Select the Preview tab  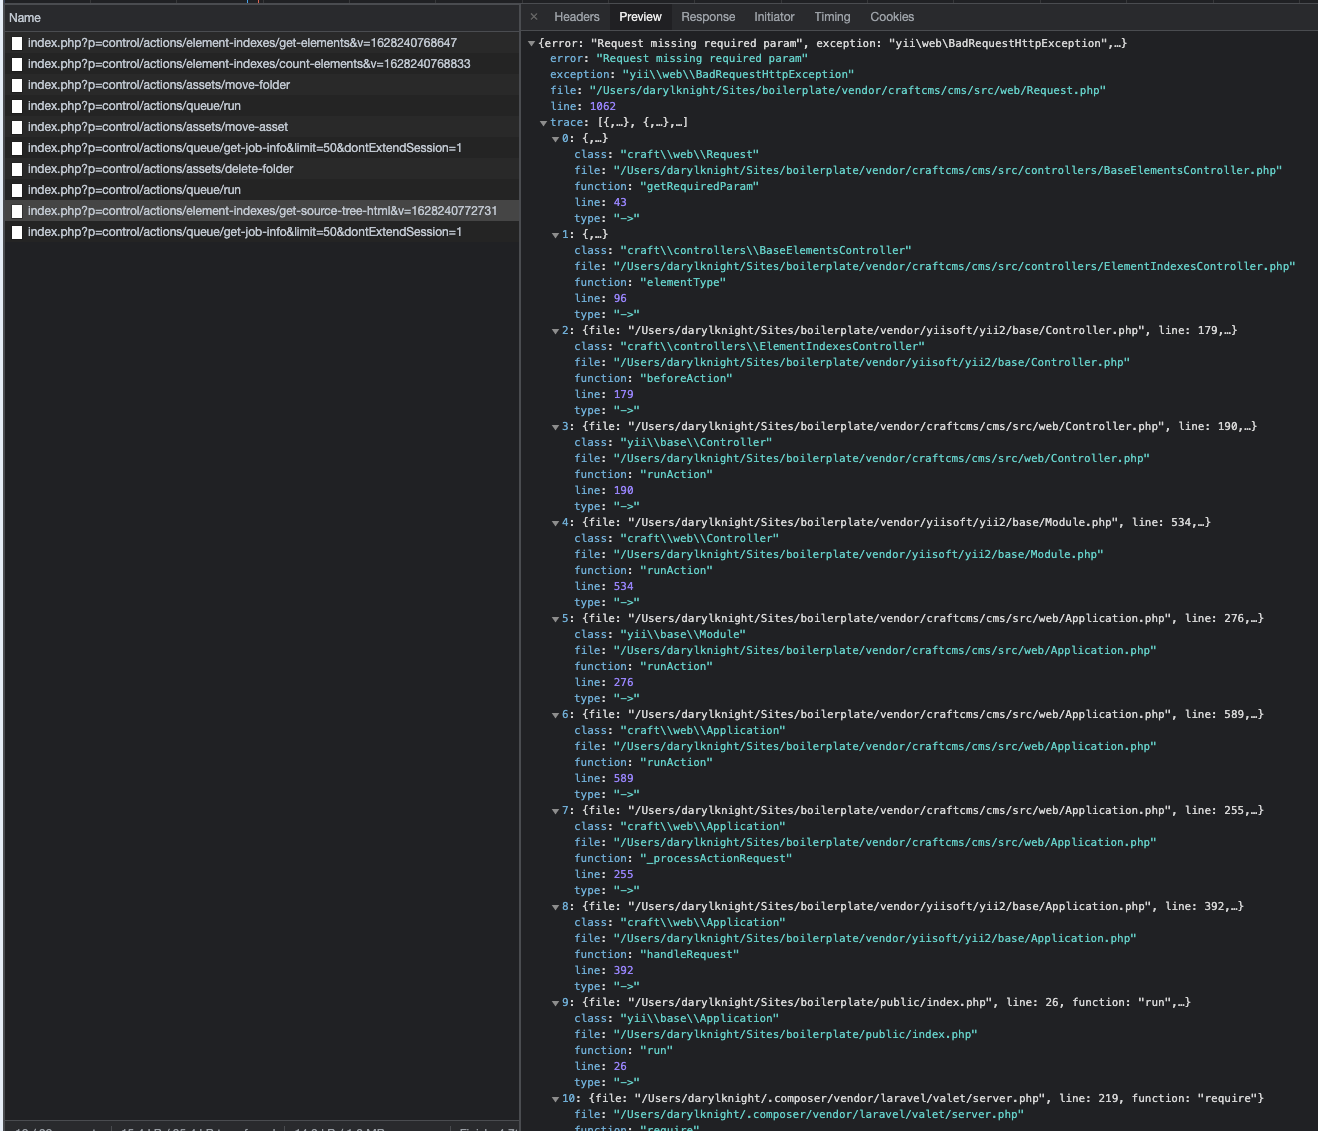coord(640,17)
